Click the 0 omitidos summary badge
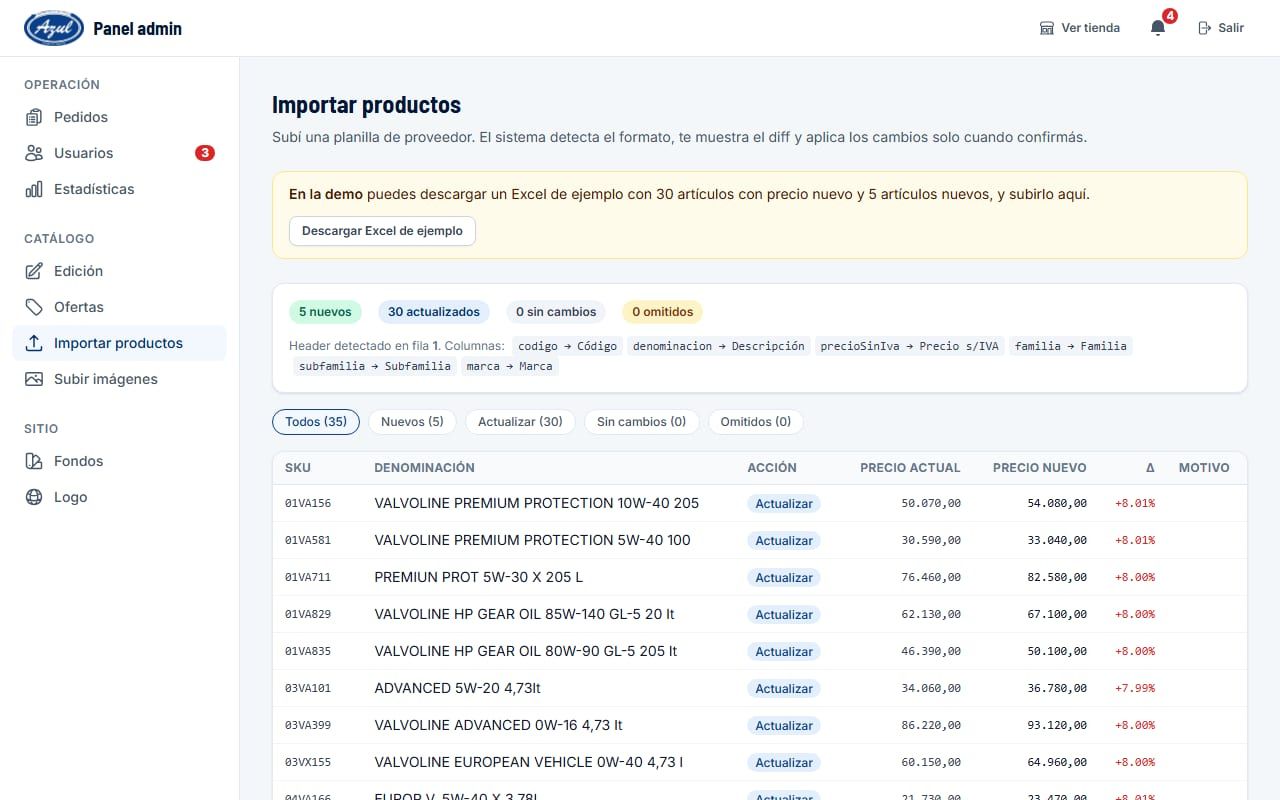 pos(662,312)
